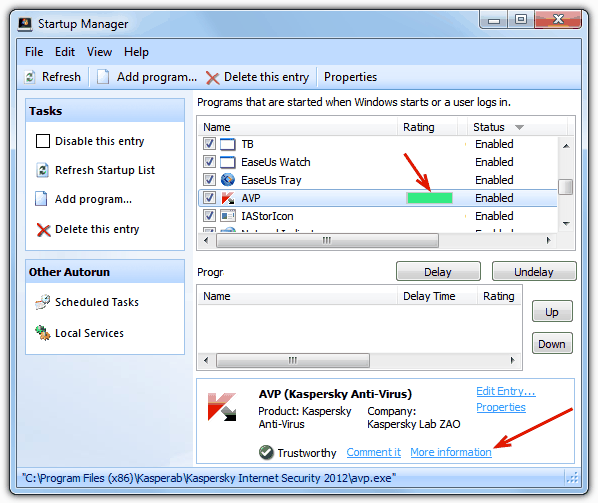Screen dimensions: 598x503
Task: Click the startup list horizontal scrollbar thumb
Action: click(x=327, y=240)
